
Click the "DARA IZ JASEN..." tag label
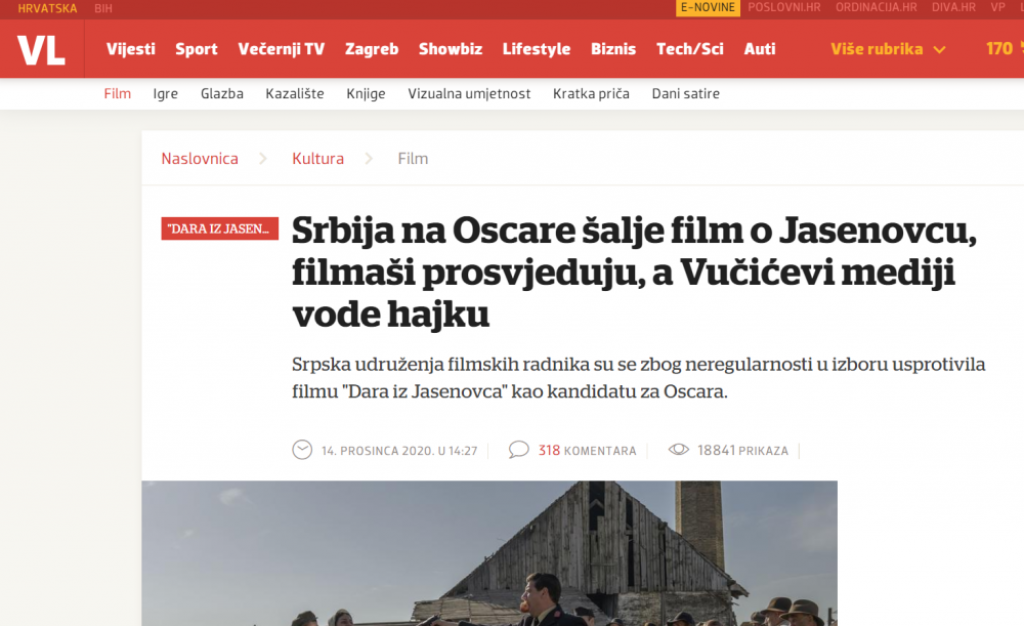pyautogui.click(x=219, y=228)
